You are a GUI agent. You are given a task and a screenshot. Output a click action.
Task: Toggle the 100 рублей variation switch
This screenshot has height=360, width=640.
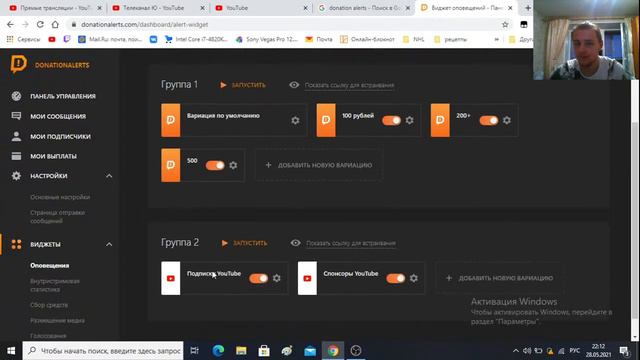(x=391, y=120)
